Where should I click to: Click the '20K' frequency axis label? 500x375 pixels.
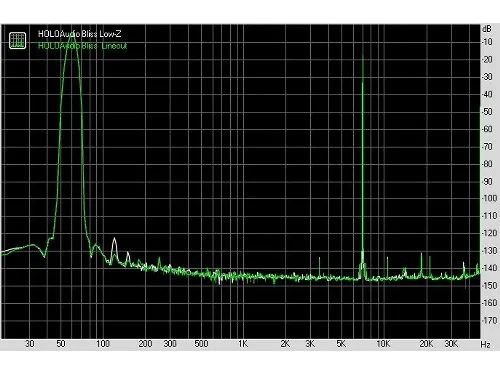(x=426, y=344)
